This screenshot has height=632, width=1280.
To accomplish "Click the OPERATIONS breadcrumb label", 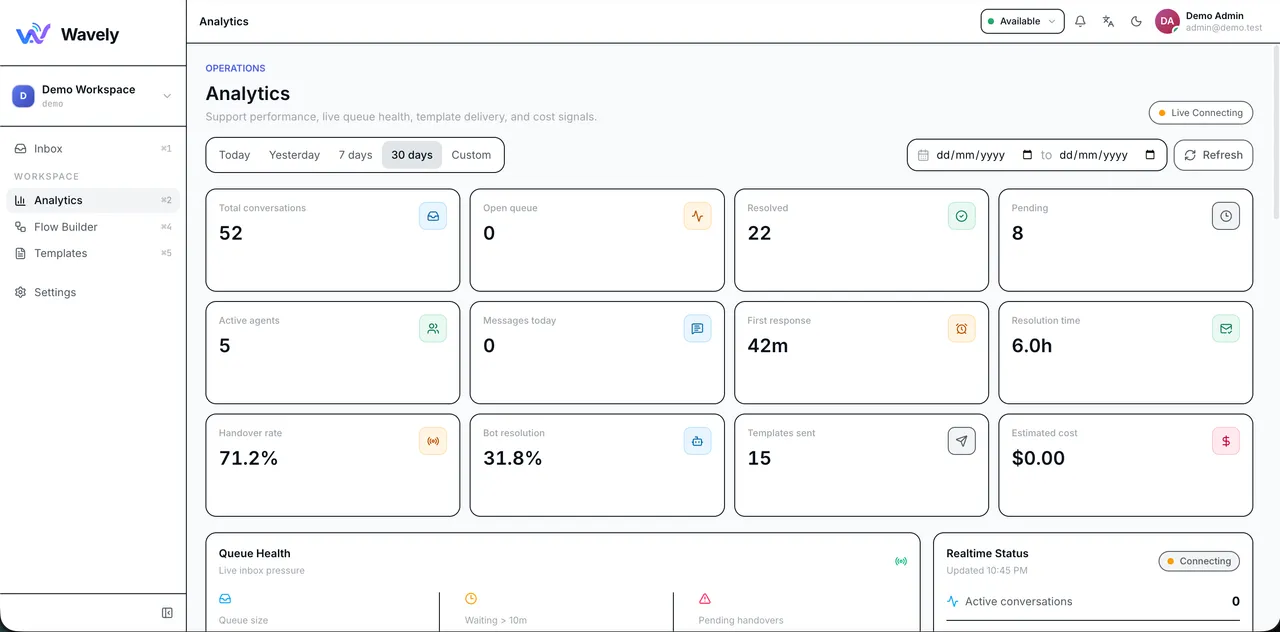I will pyautogui.click(x=235, y=68).
